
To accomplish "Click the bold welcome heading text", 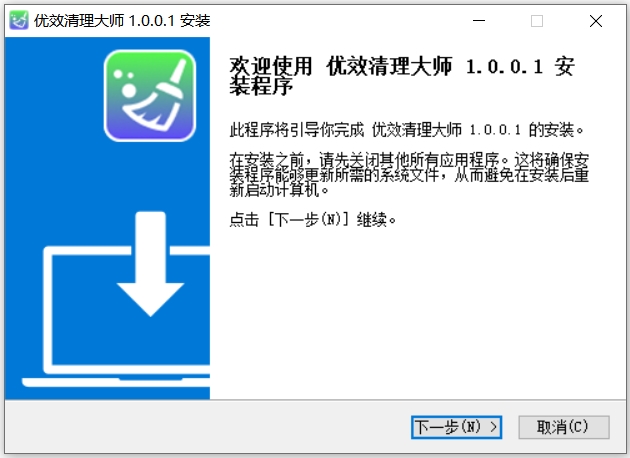I will tap(402, 76).
